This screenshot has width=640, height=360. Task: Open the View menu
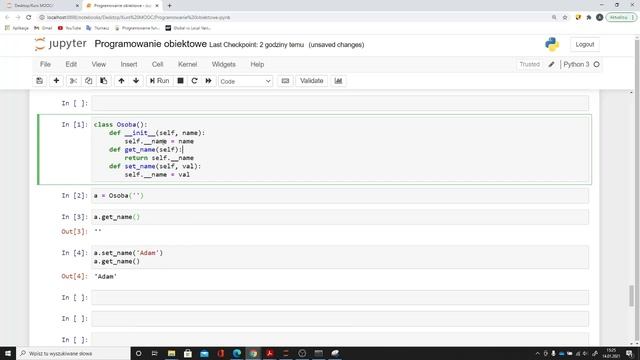click(x=98, y=64)
